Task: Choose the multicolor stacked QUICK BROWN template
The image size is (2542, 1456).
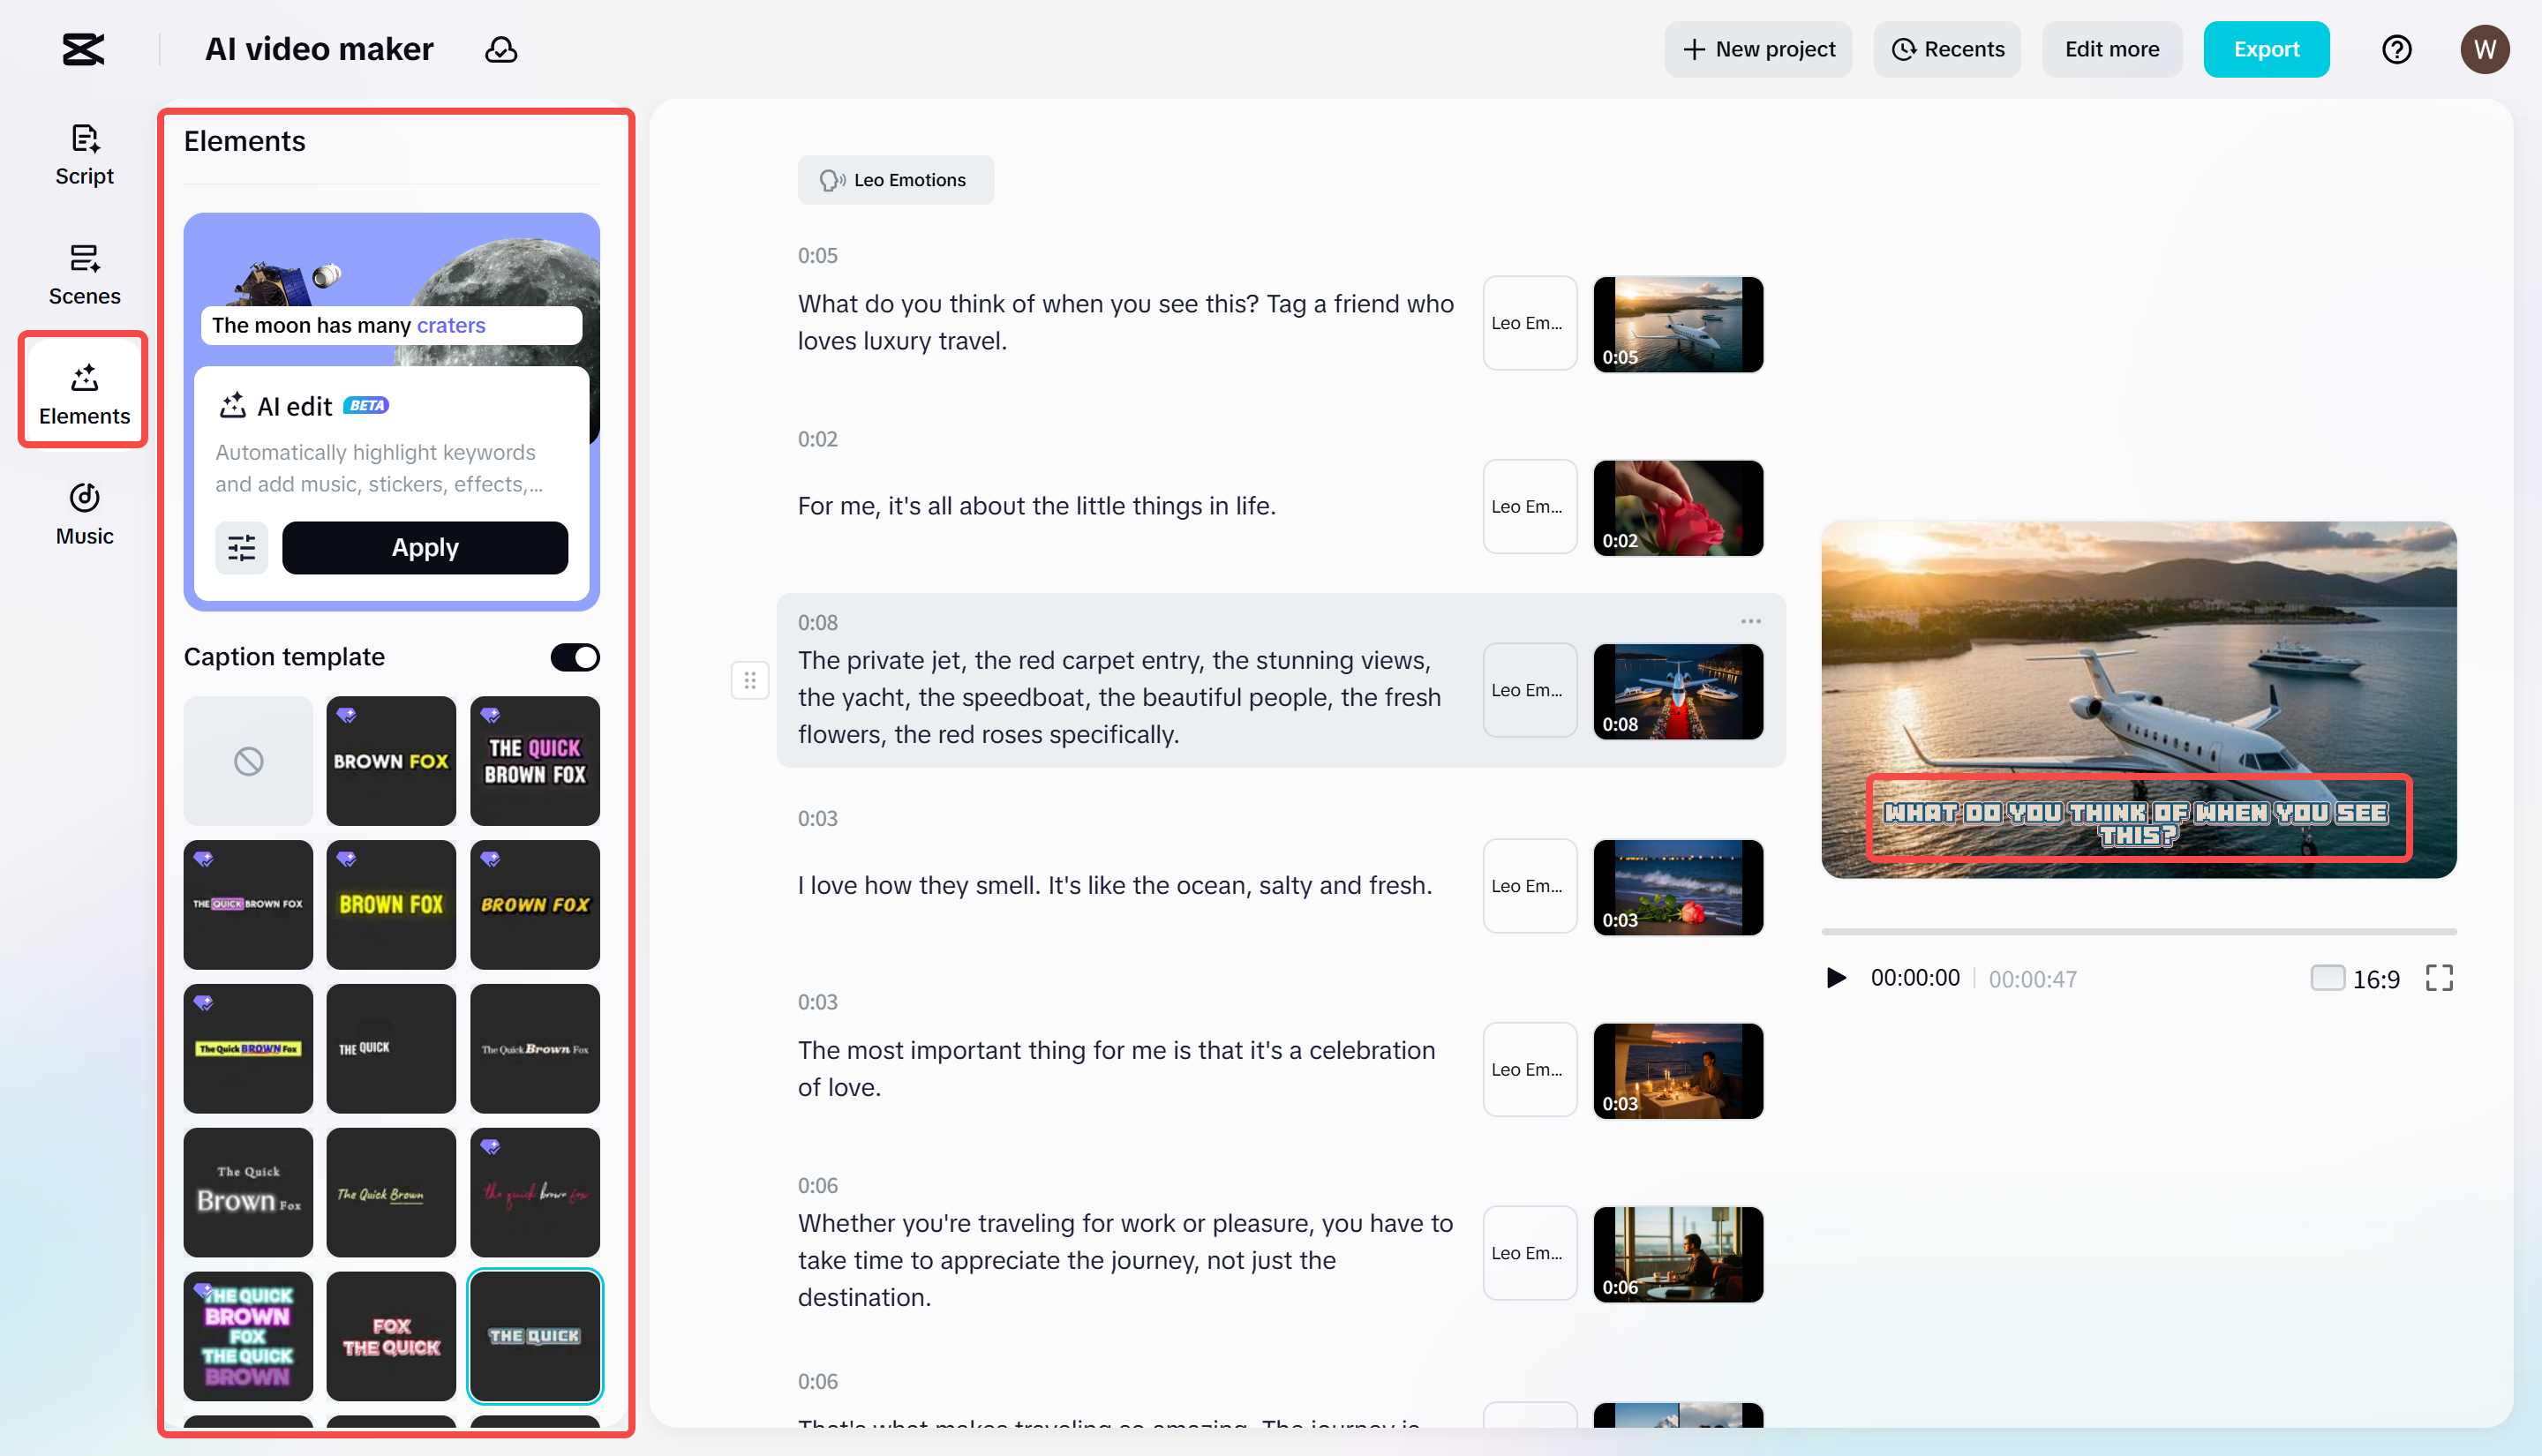Action: coord(248,1337)
